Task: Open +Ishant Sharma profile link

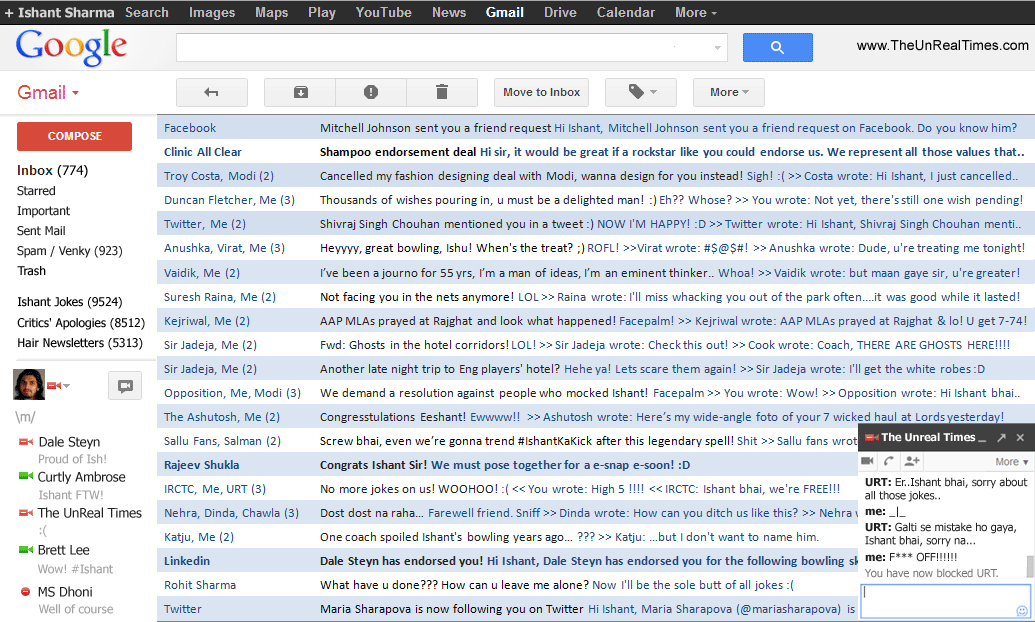Action: (x=59, y=13)
